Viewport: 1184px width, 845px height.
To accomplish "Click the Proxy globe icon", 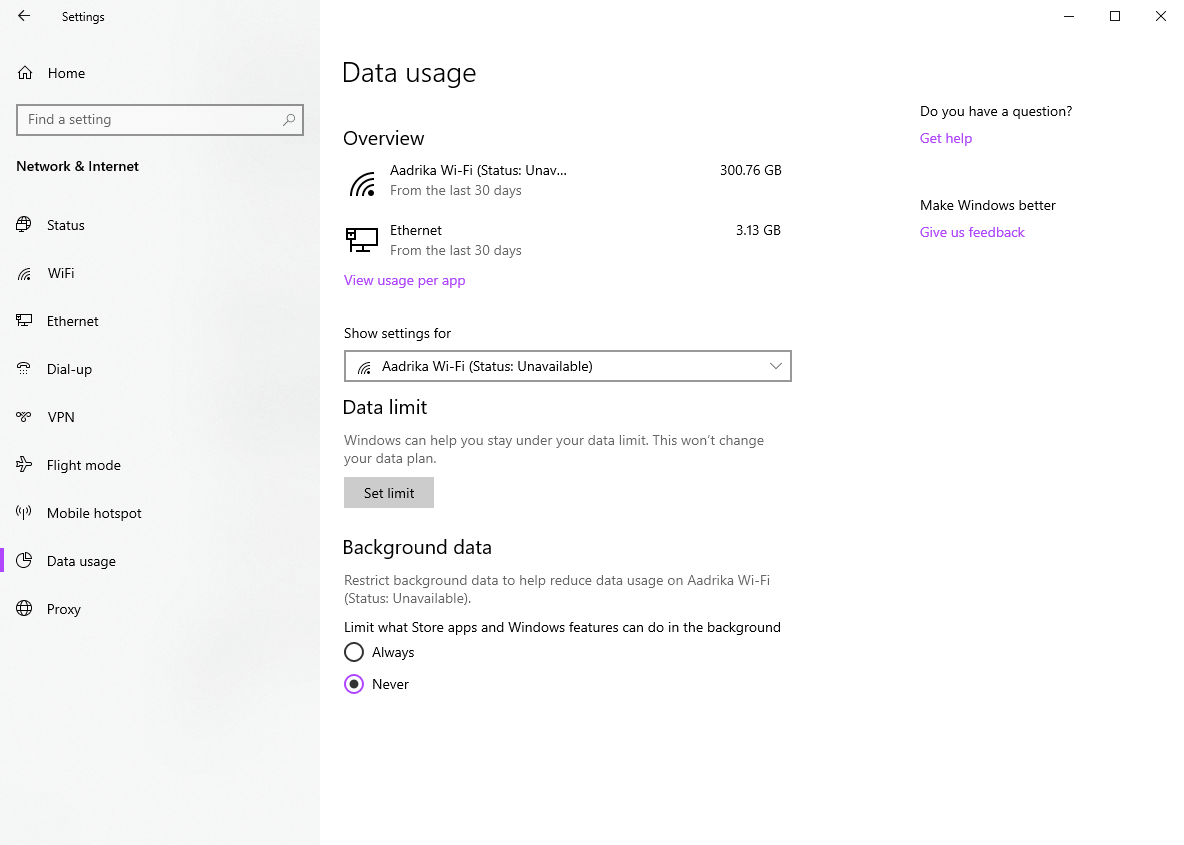I will click(x=24, y=609).
